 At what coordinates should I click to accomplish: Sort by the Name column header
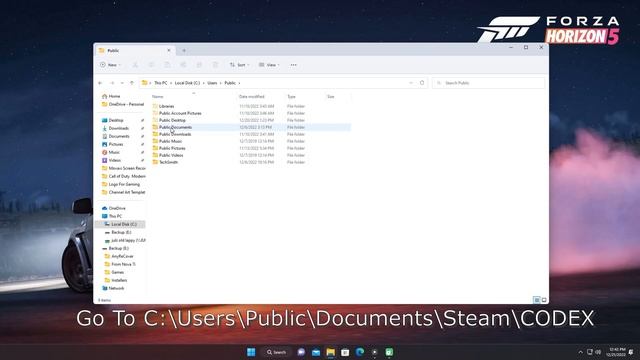(158, 97)
